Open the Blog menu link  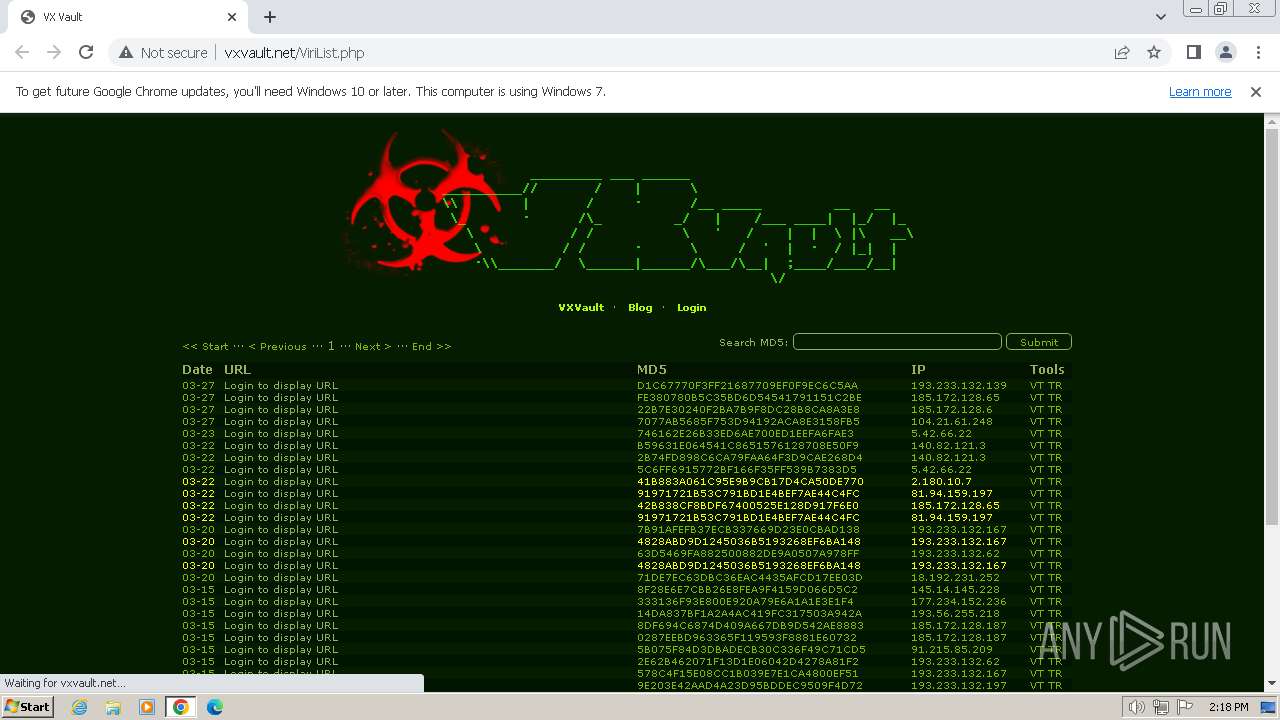pyautogui.click(x=640, y=308)
